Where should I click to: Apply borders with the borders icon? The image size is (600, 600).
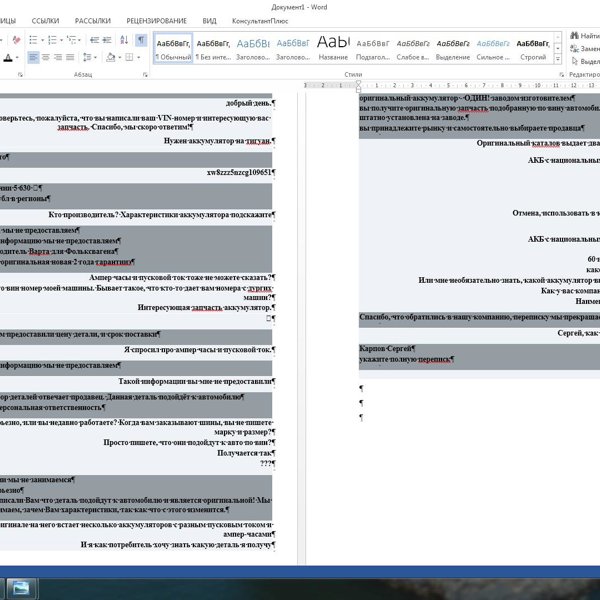coord(129,57)
